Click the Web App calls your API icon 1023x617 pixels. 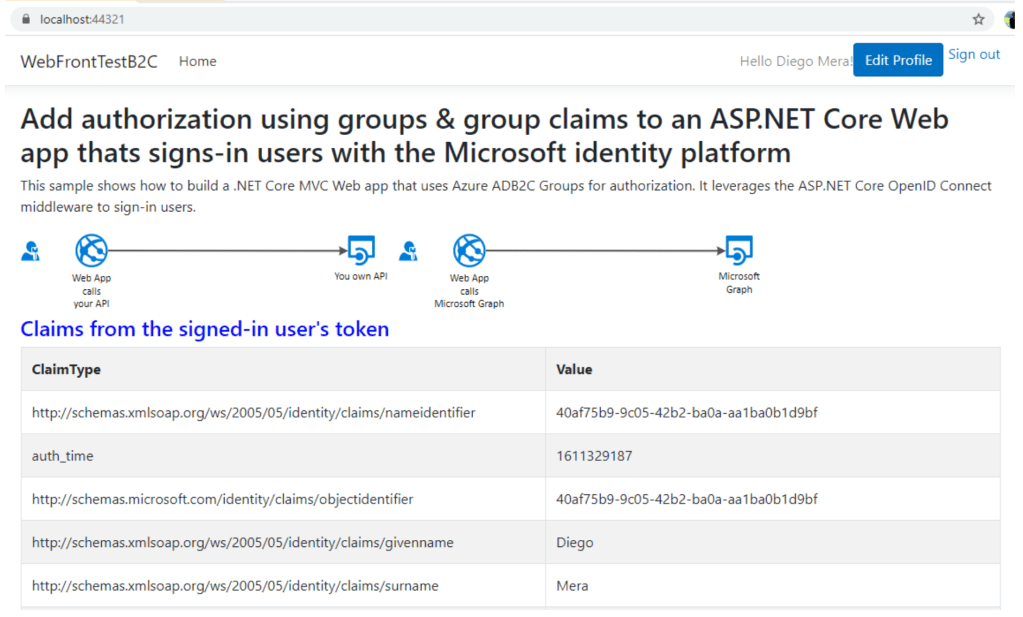(91, 251)
